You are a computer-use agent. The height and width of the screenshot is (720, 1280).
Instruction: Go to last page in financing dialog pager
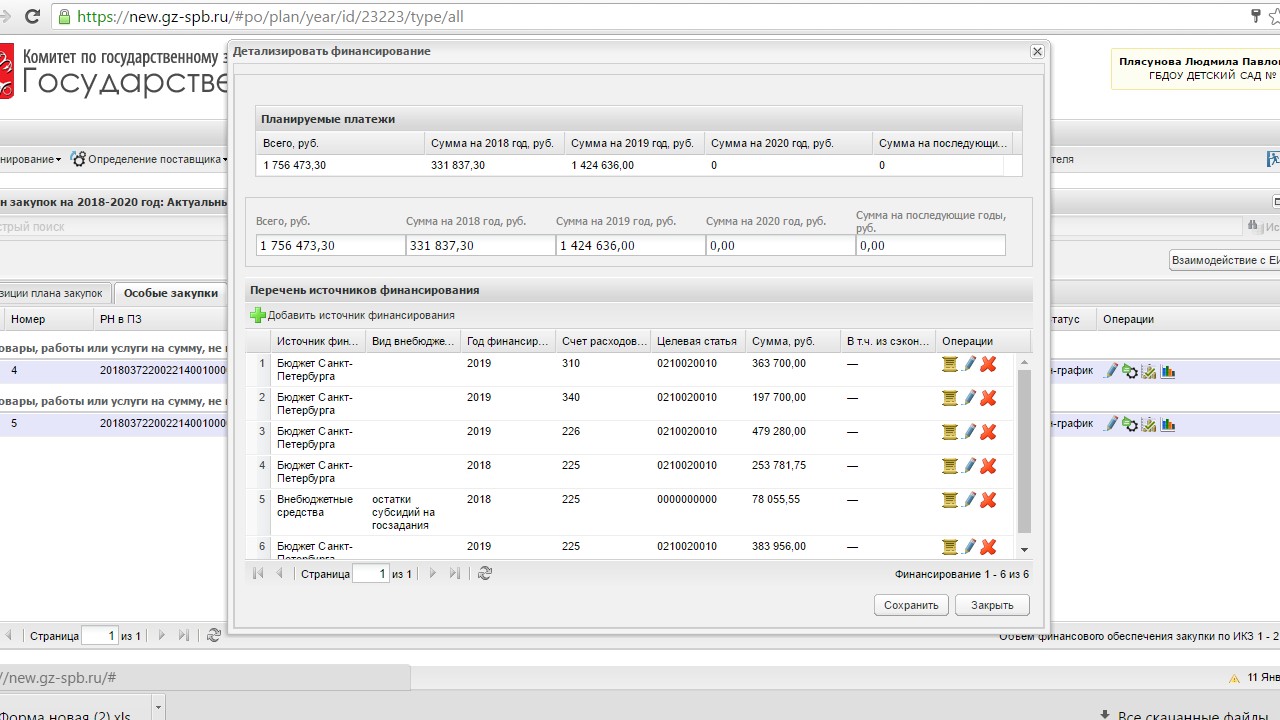(455, 574)
